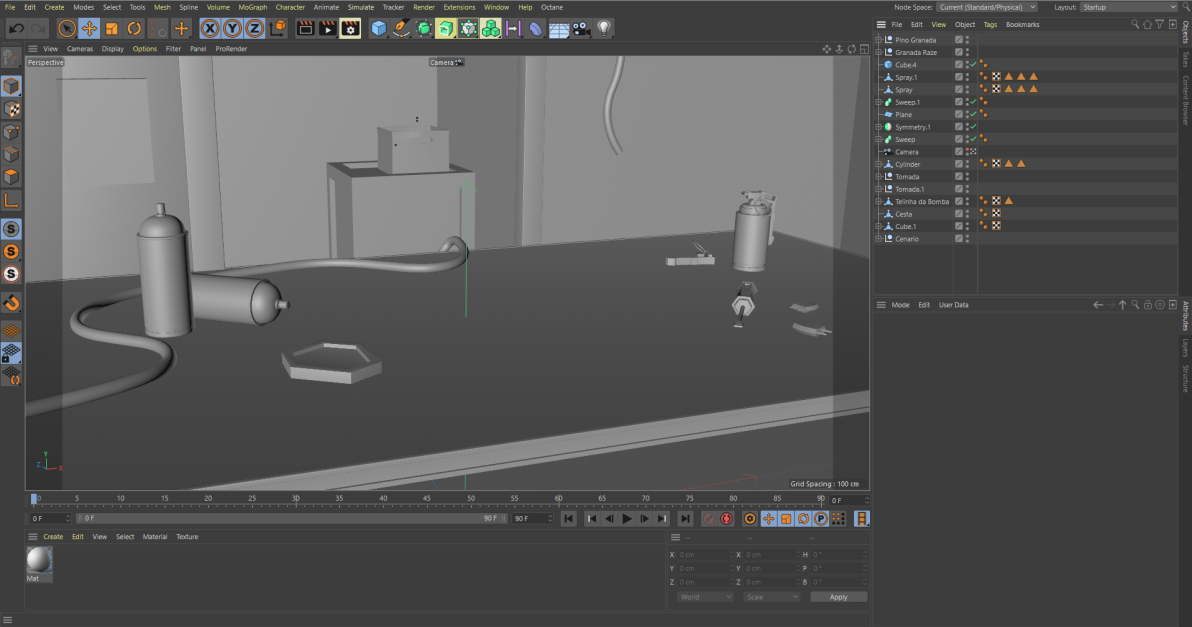Add a Cube primitive object
This screenshot has height=627, width=1192.
coord(379,28)
